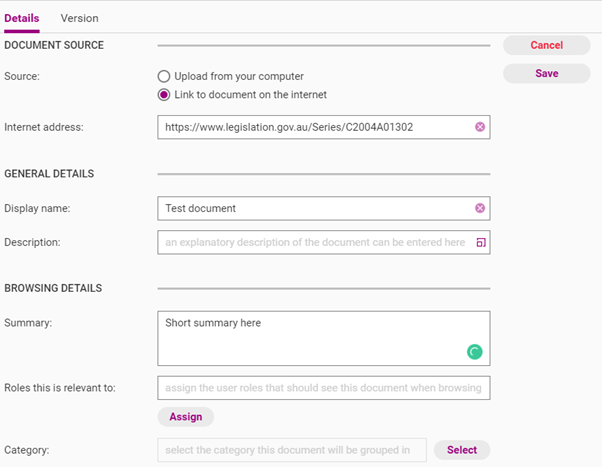Click Select button for Category
602x467 pixels.
(461, 450)
